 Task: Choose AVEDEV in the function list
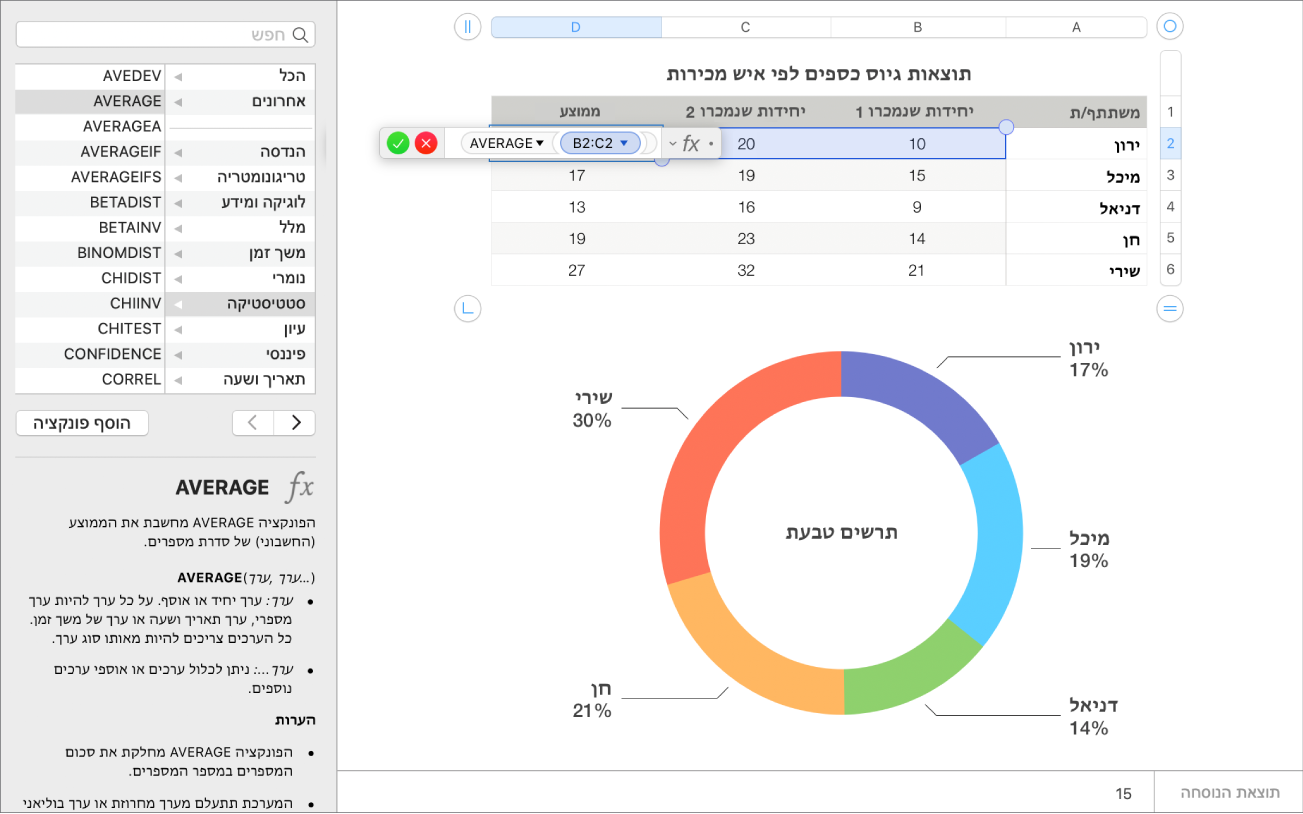click(90, 76)
